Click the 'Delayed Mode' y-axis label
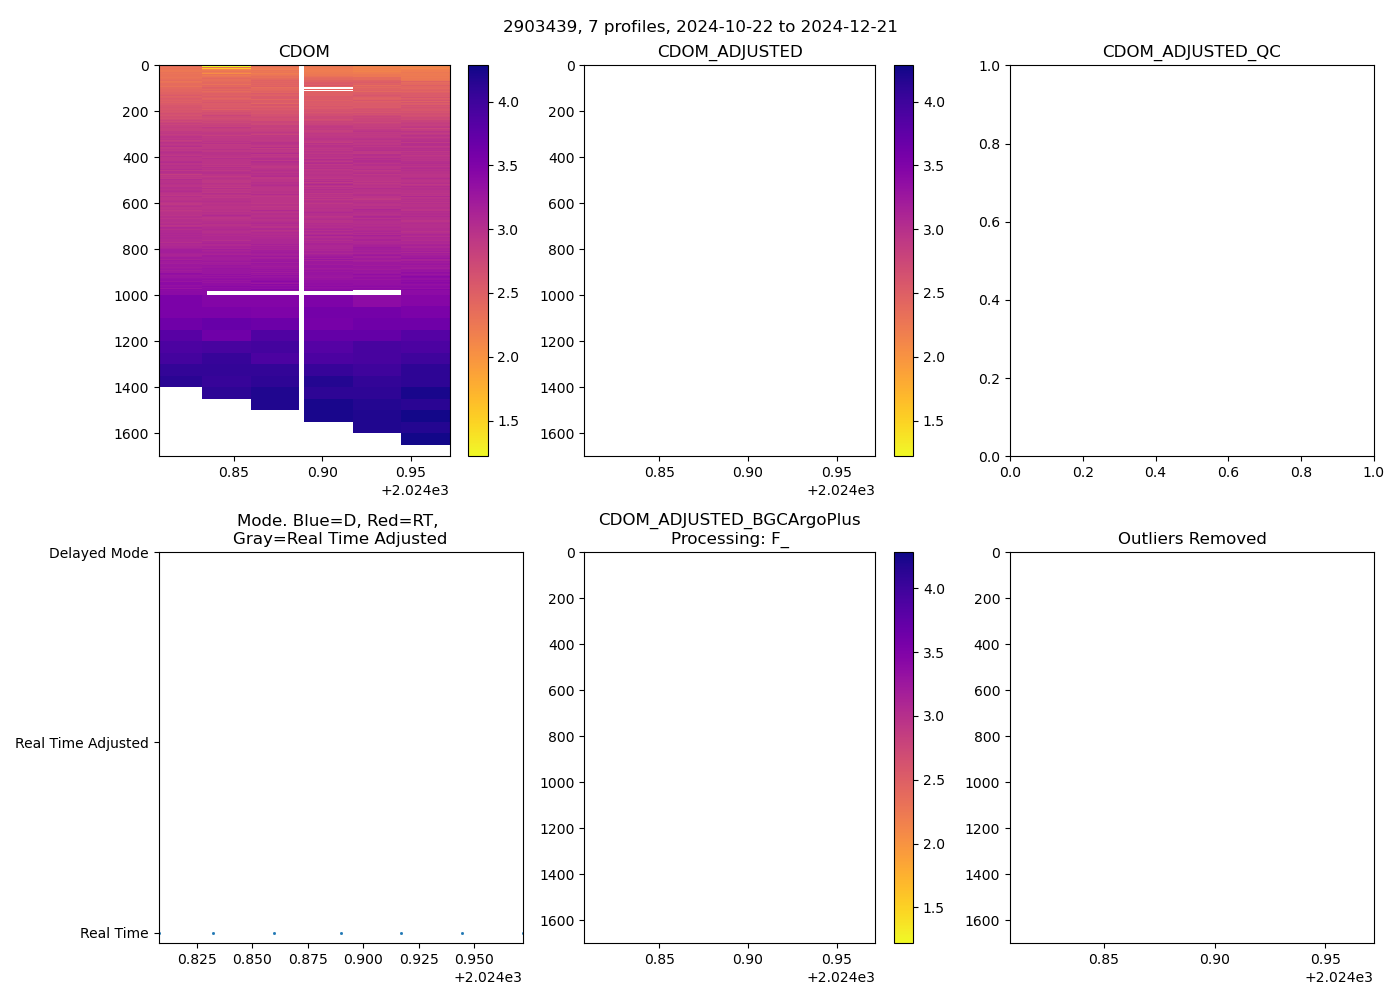The image size is (1400, 1000). coord(98,554)
